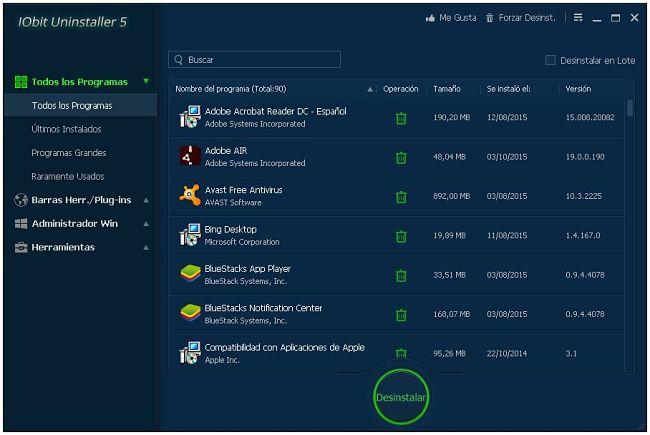Click the magnifier icon in the Buscar box
Screen dimensions: 650x435
coord(179,60)
